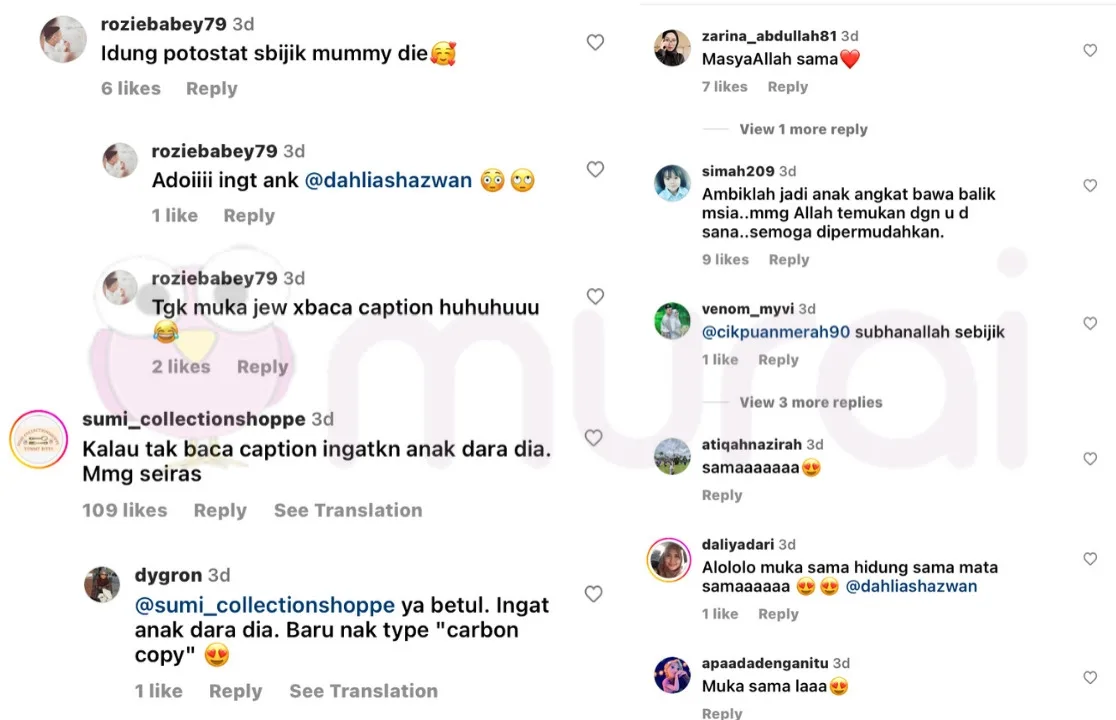Toggle heart on "Tgk muka jew" reply
The height and width of the screenshot is (720, 1116).
pyautogui.click(x=595, y=296)
